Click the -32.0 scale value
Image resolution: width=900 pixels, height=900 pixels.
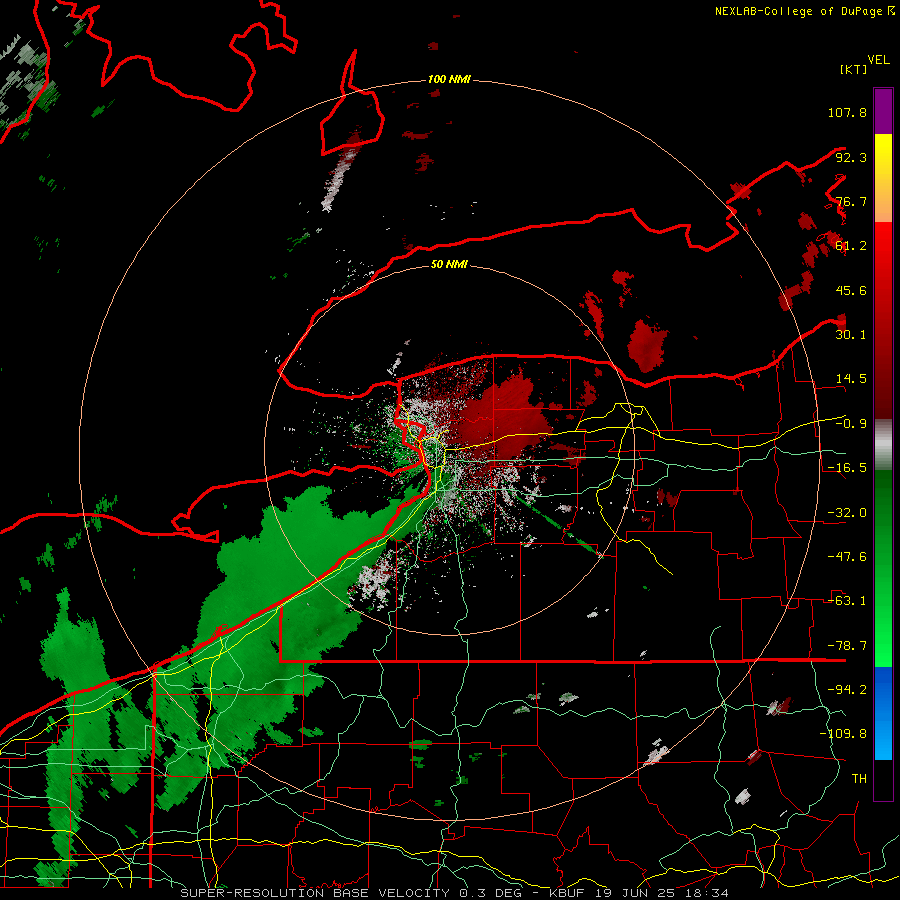tap(847, 513)
